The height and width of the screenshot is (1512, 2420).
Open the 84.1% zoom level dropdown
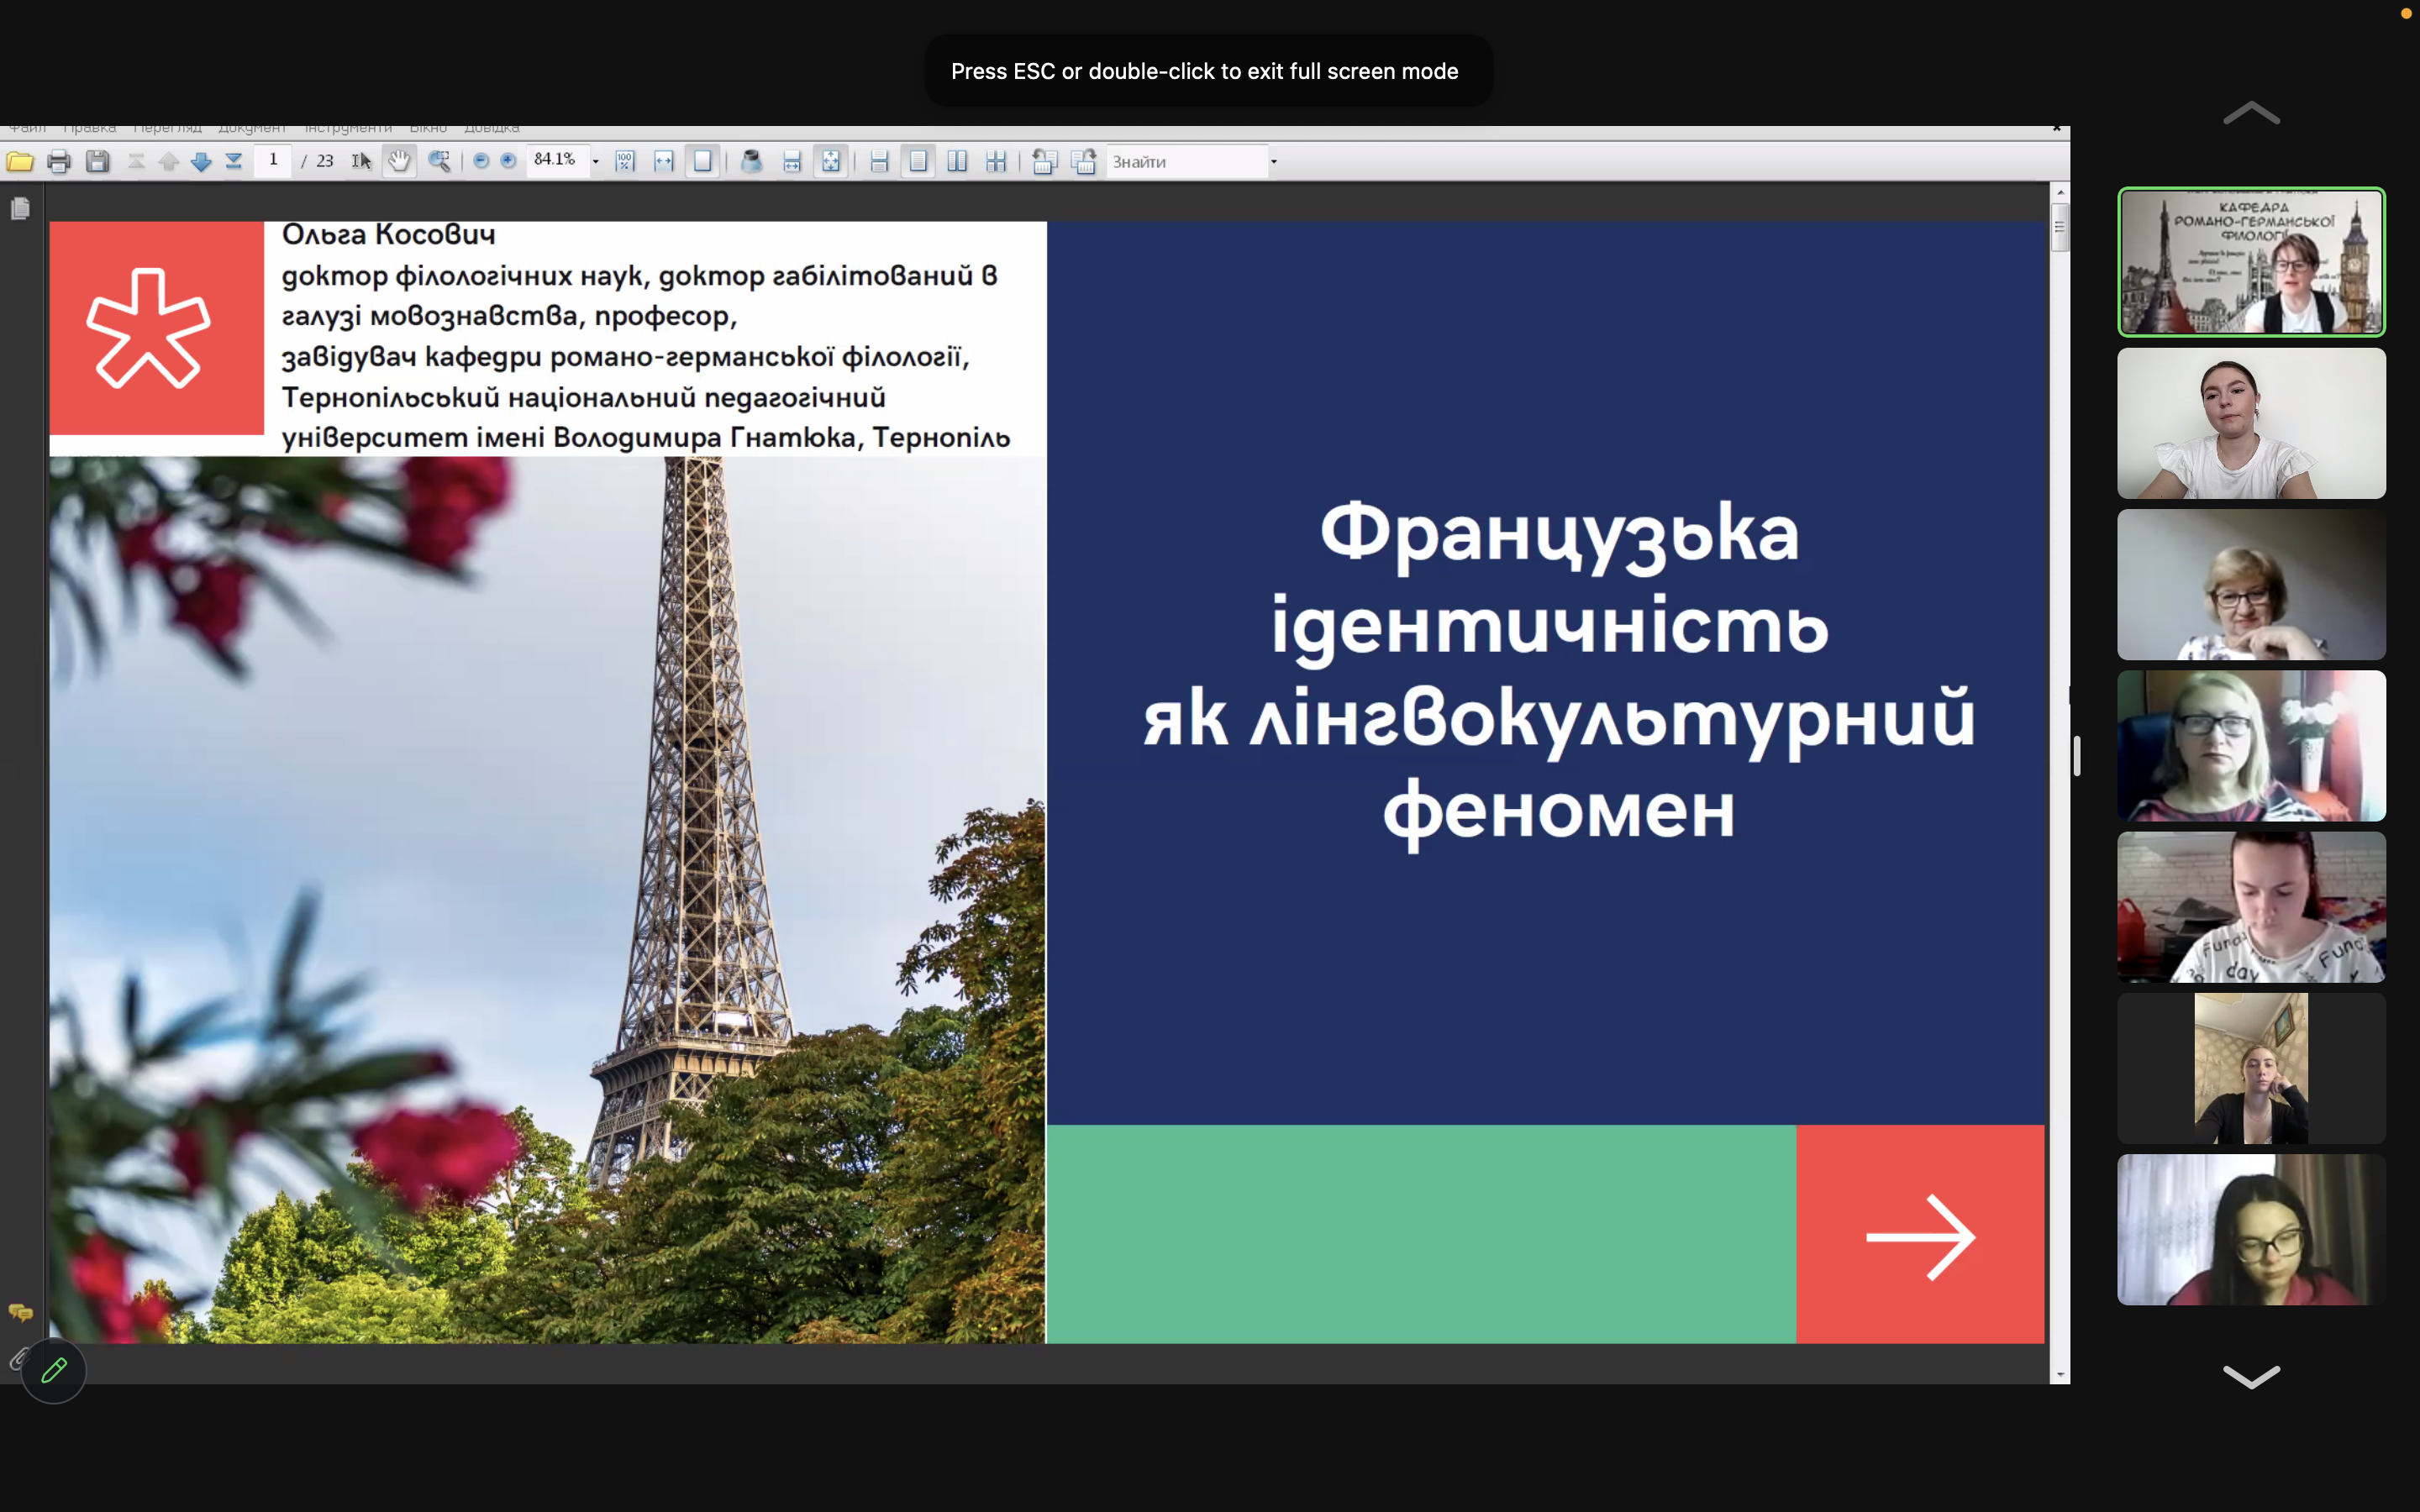pos(596,161)
